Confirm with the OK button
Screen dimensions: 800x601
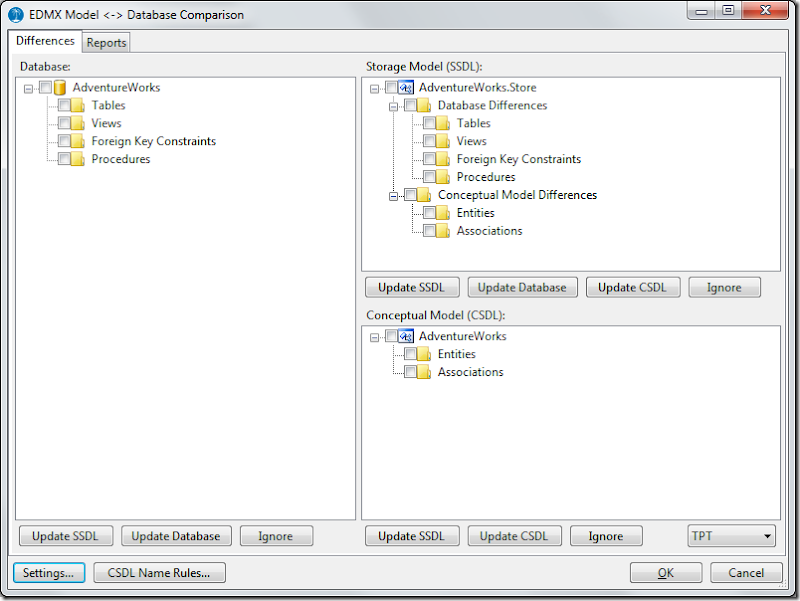[666, 573]
